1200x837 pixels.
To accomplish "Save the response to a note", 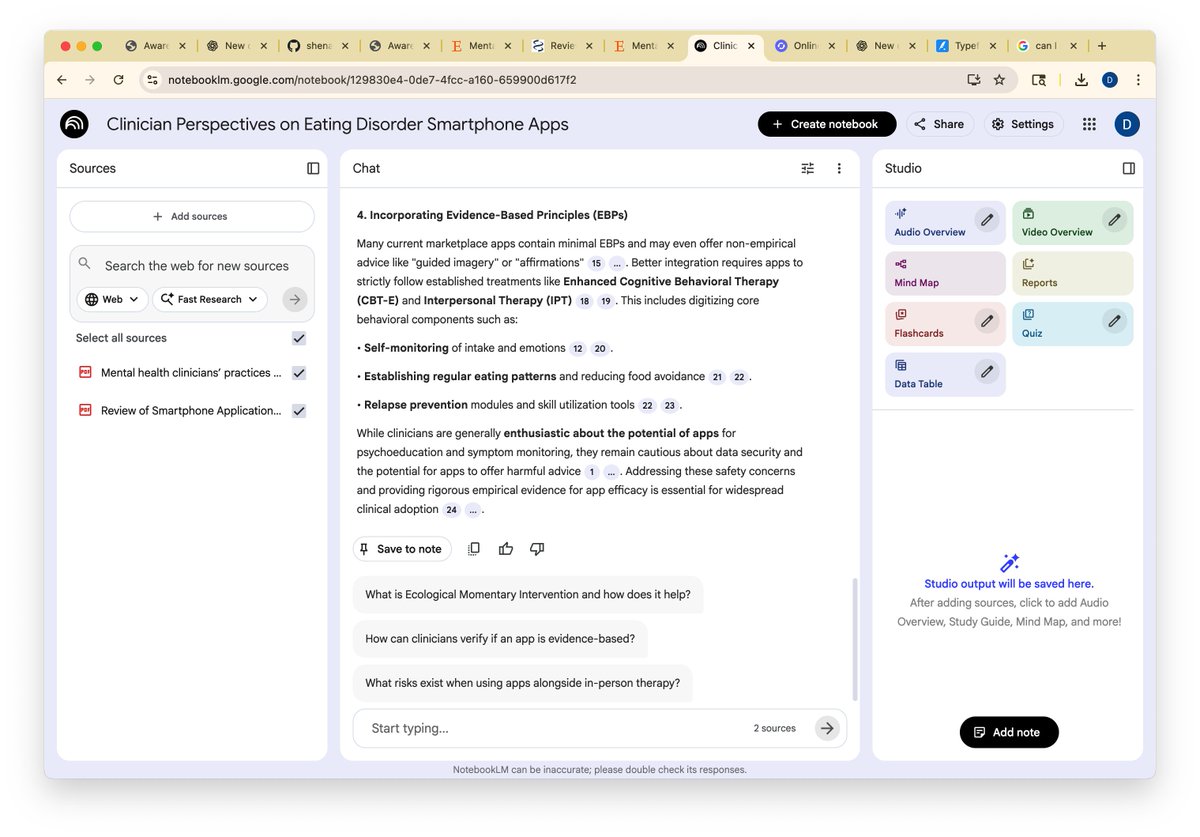I will (402, 549).
